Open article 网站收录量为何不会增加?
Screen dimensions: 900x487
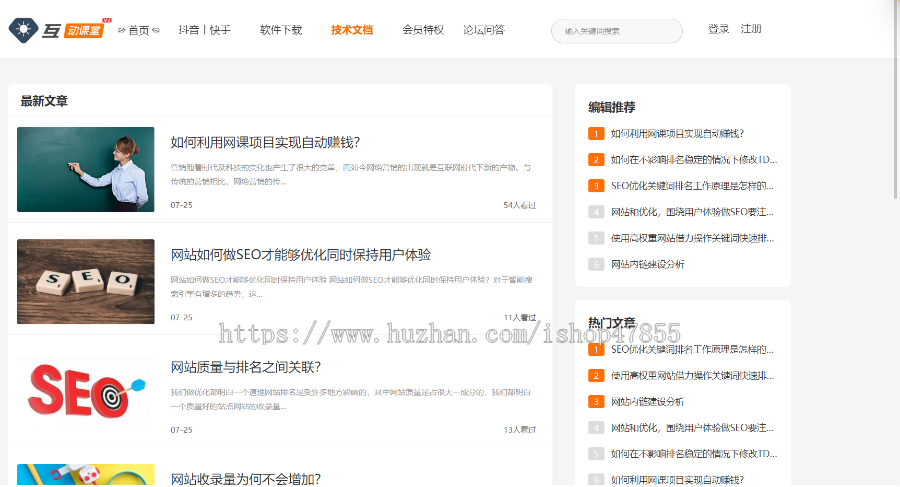[246, 478]
